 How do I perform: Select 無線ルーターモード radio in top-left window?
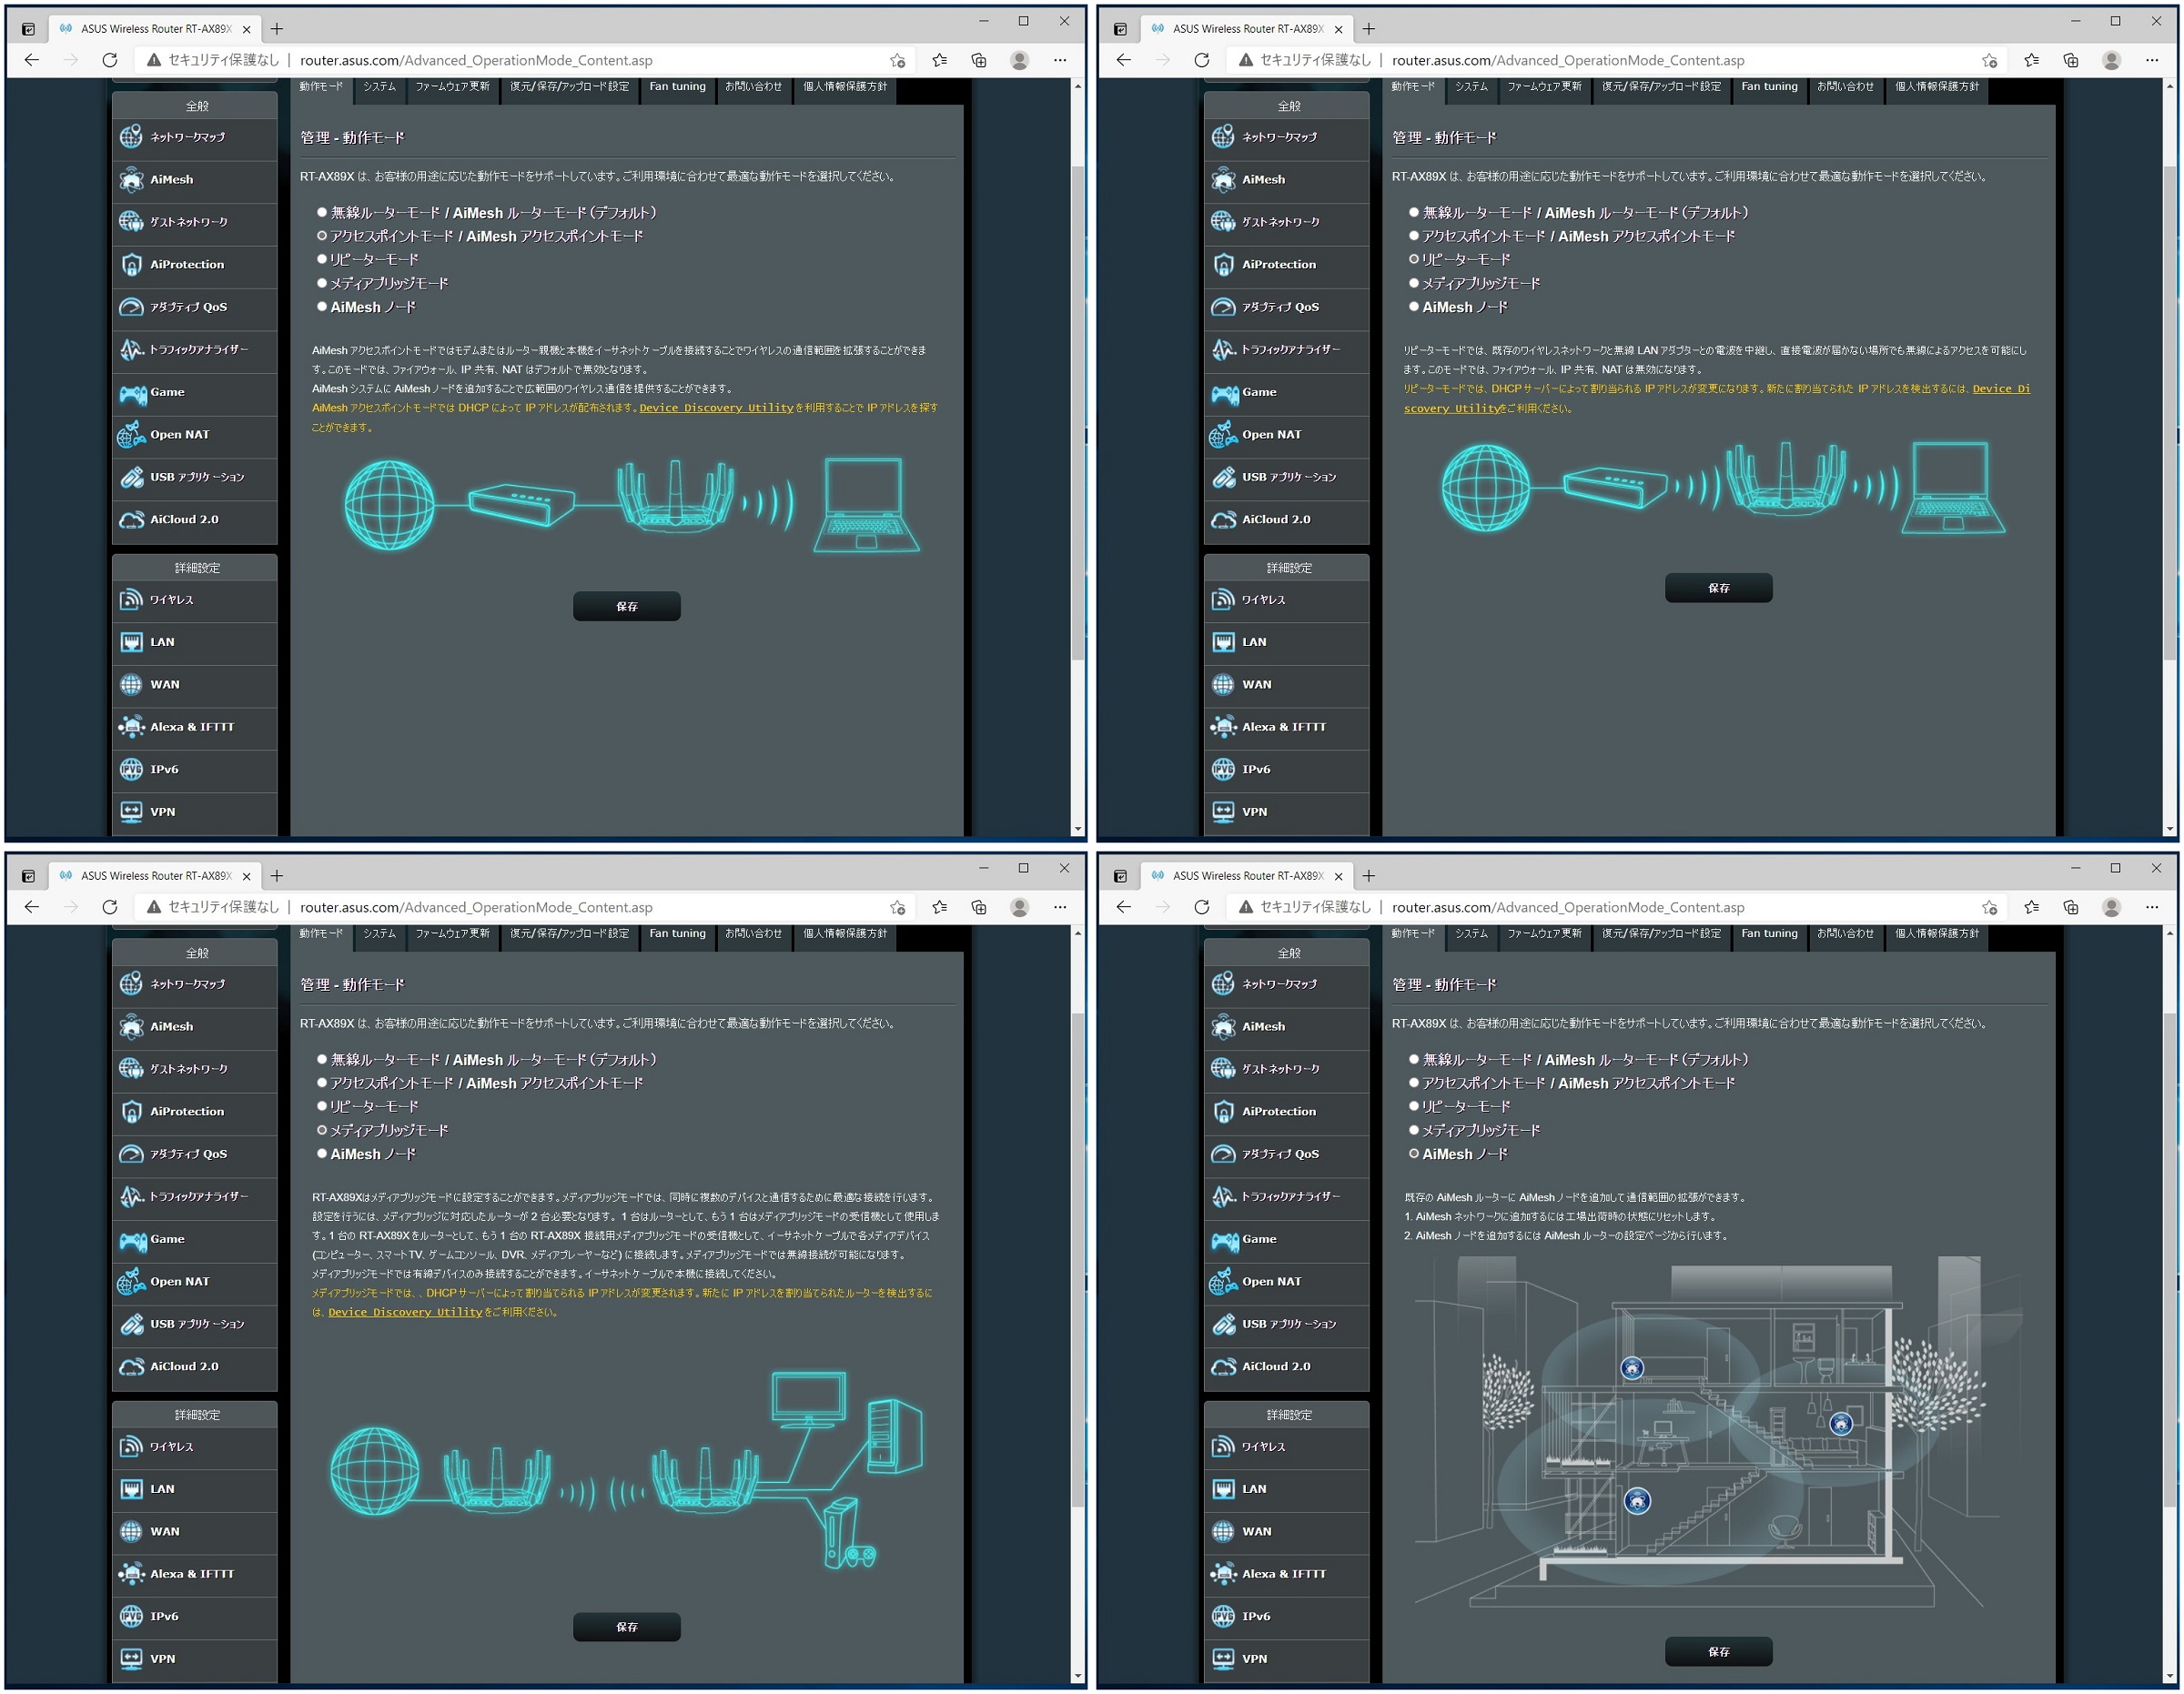click(x=322, y=213)
